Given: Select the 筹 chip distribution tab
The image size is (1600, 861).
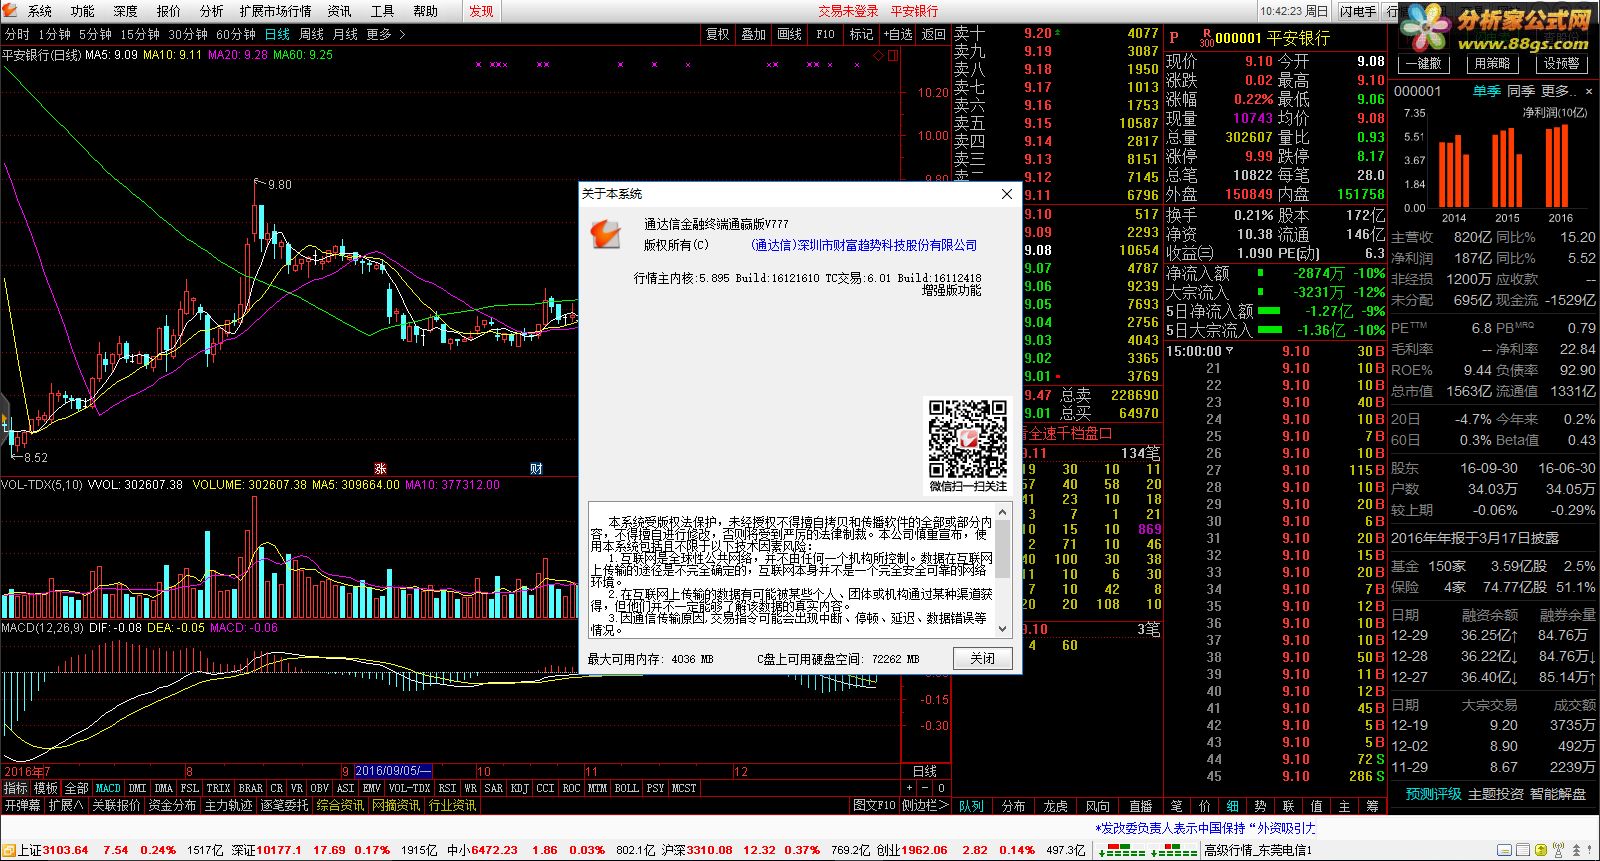Looking at the screenshot, I should [x=1372, y=806].
